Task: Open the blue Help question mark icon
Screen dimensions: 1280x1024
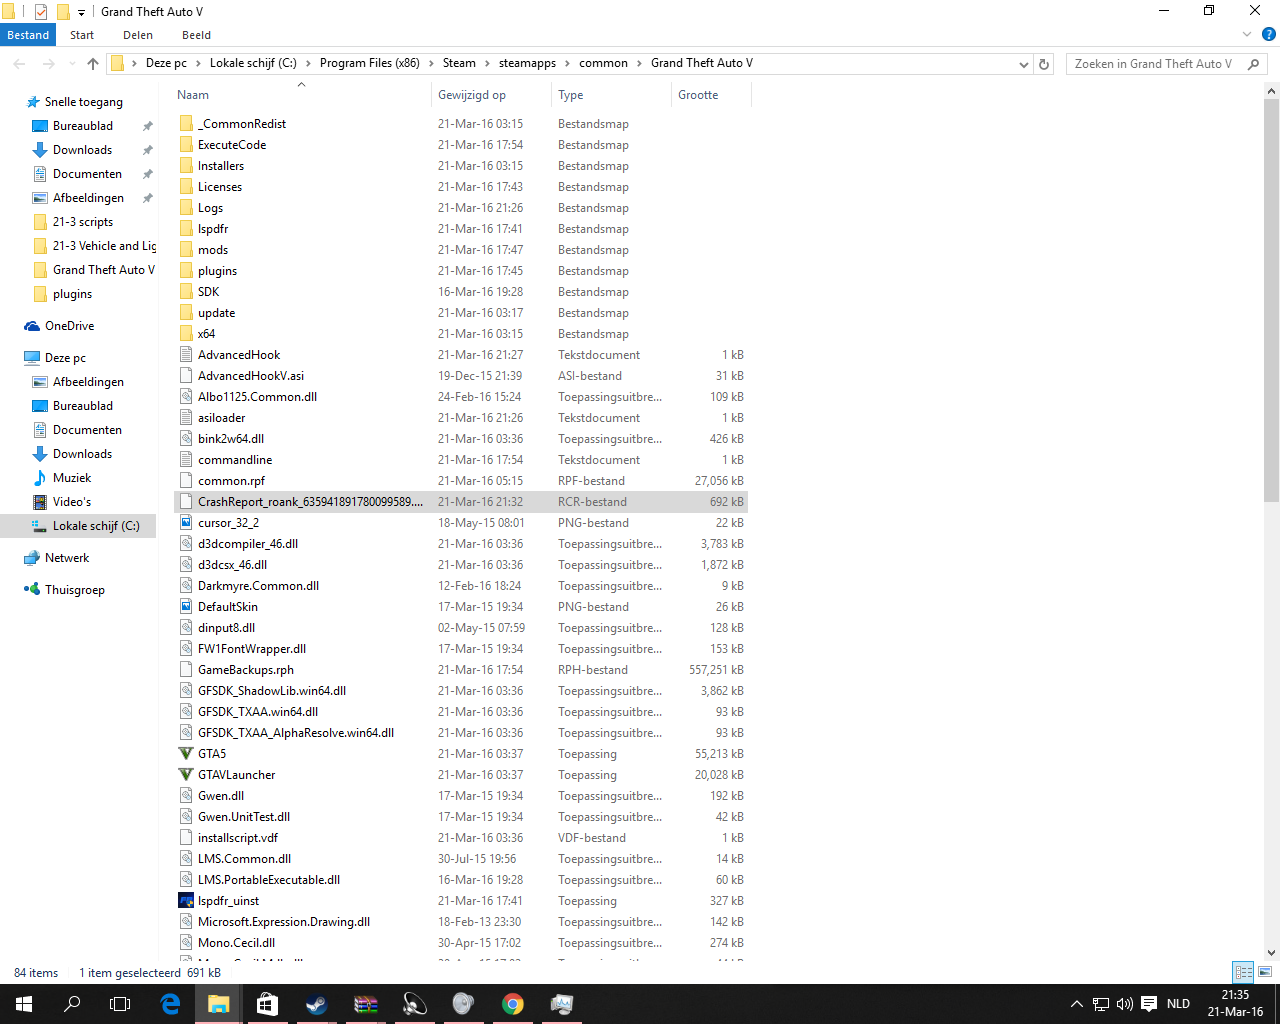Action: coord(1269,35)
